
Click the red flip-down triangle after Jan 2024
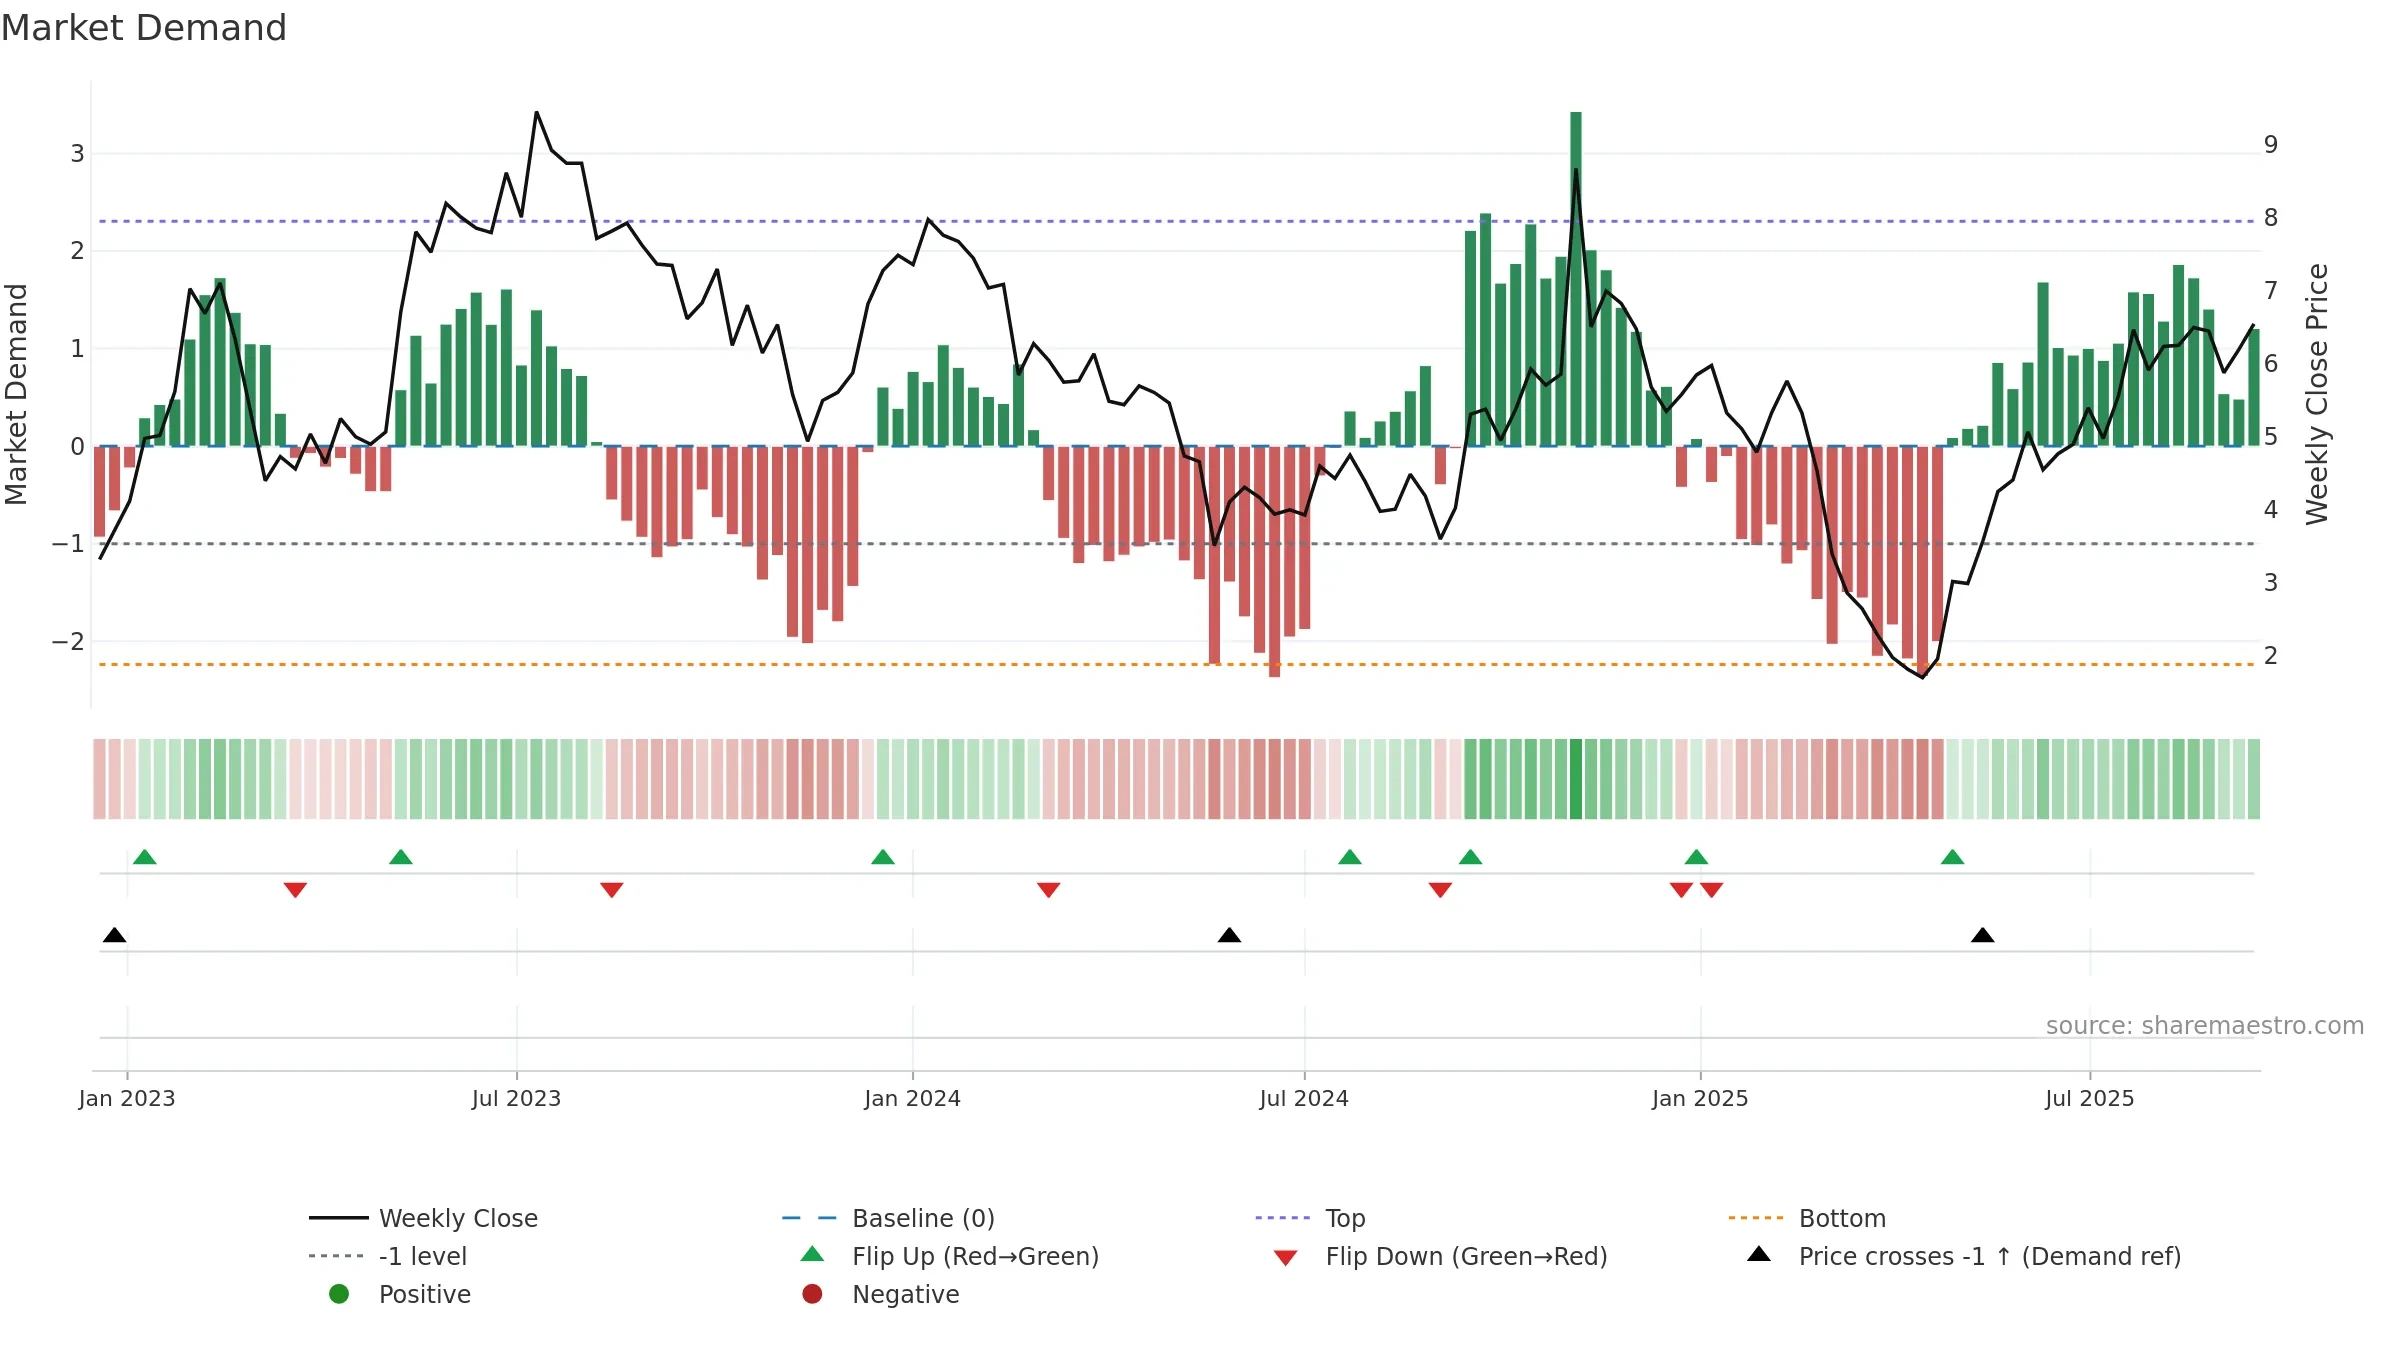(1049, 890)
